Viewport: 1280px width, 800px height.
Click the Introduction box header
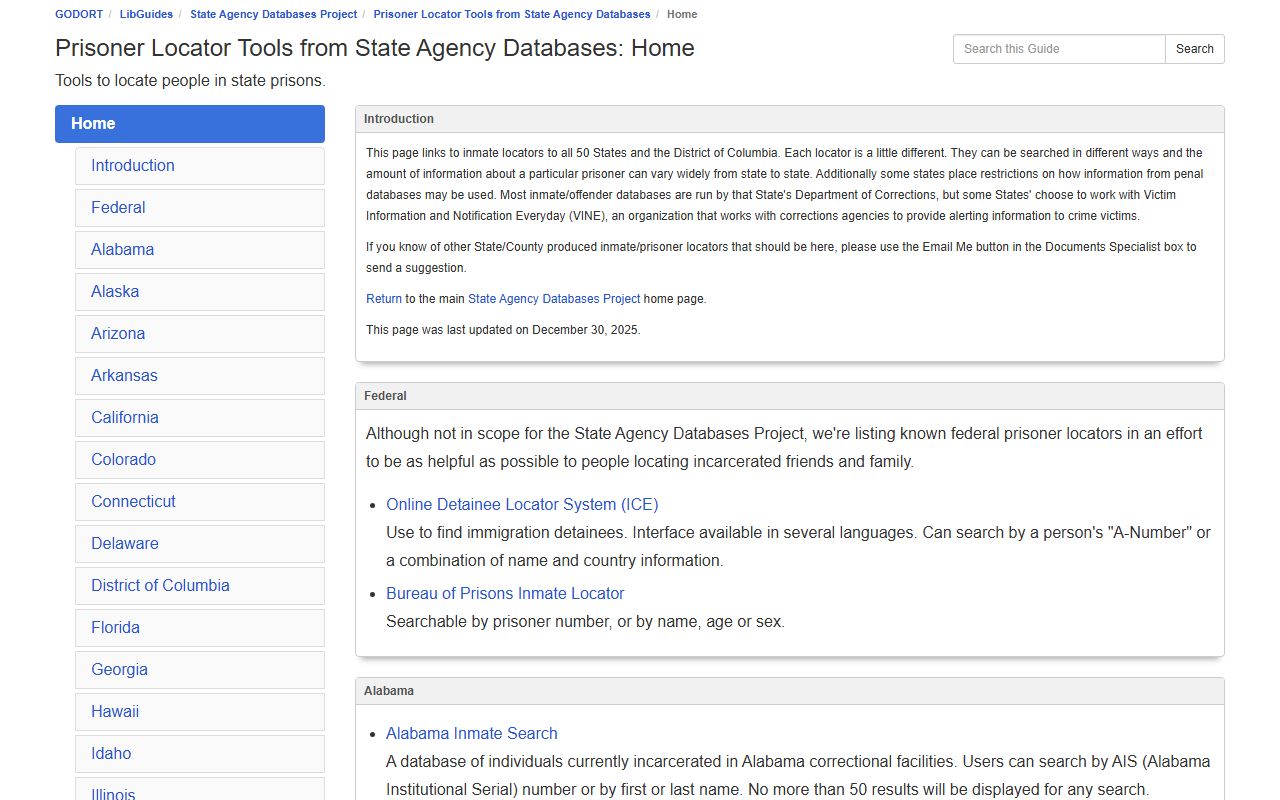pos(790,119)
